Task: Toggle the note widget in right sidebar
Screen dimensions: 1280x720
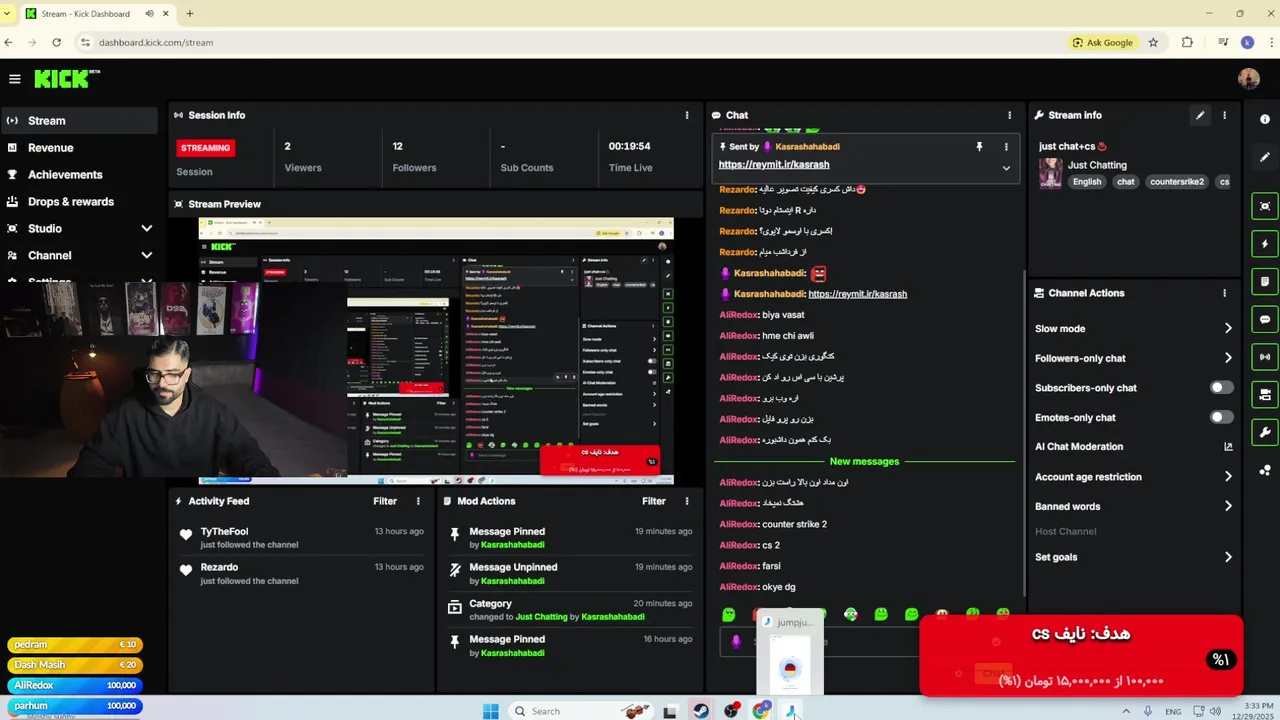Action: [x=1265, y=282]
